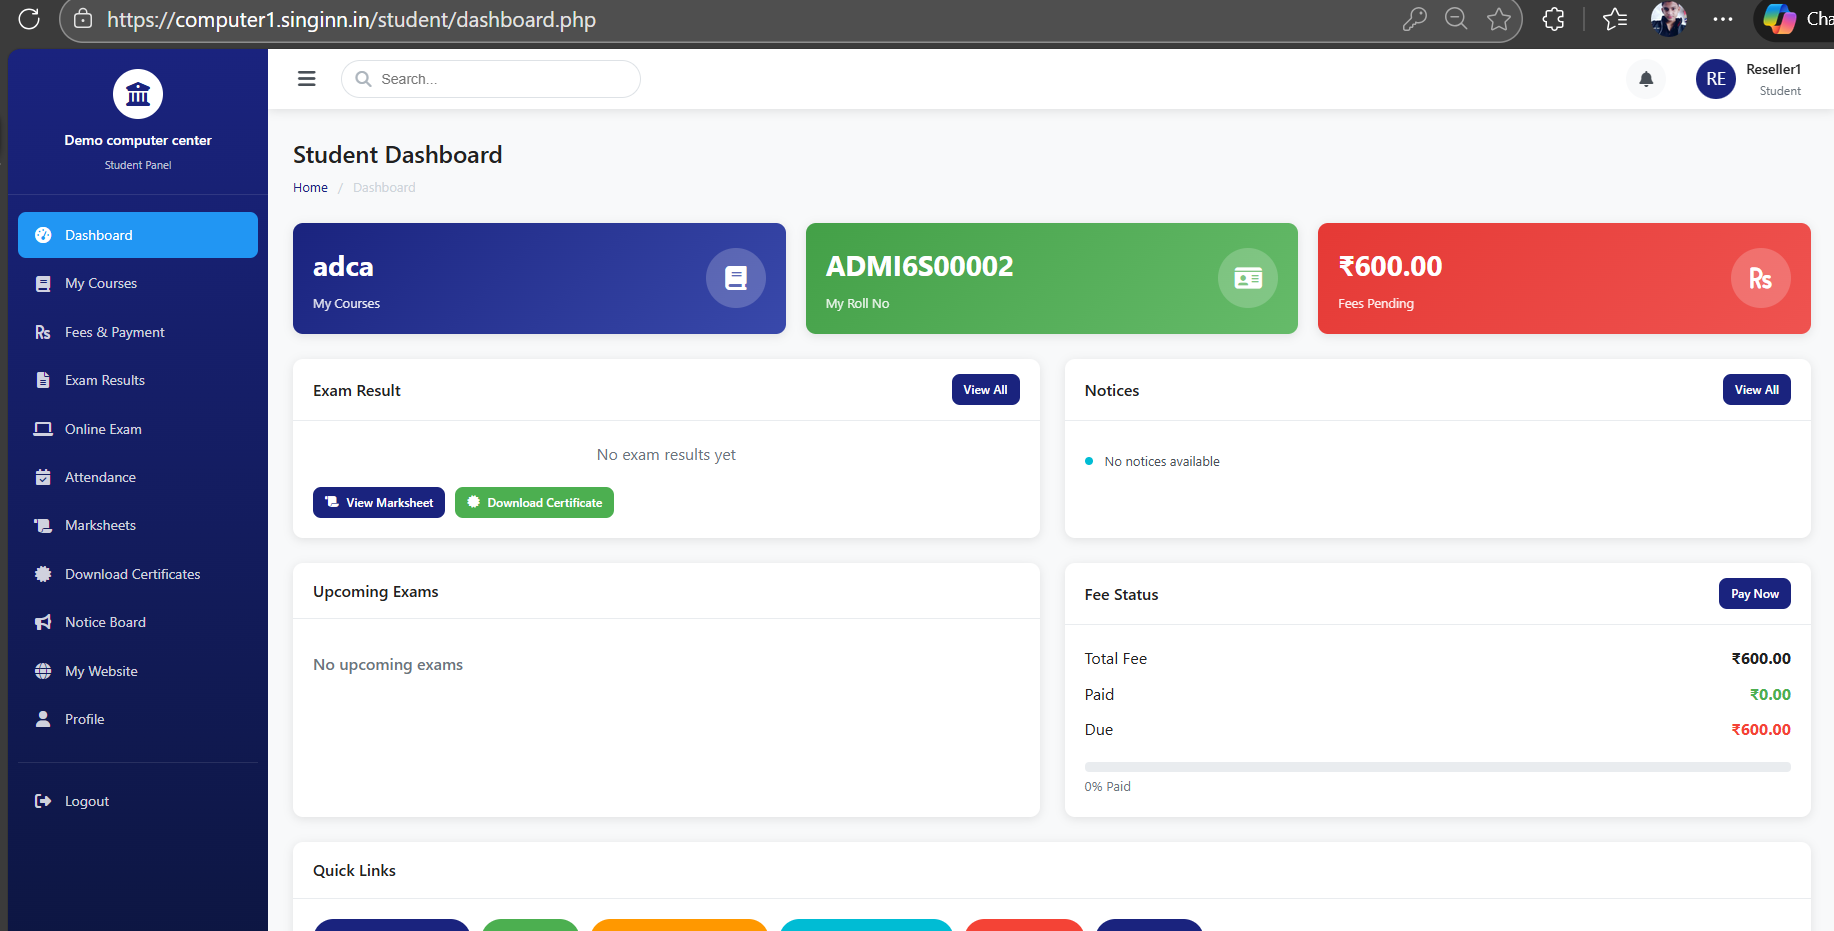Open Reseller1 Student account menu
This screenshot has width=1834, height=931.
pos(1773,79)
